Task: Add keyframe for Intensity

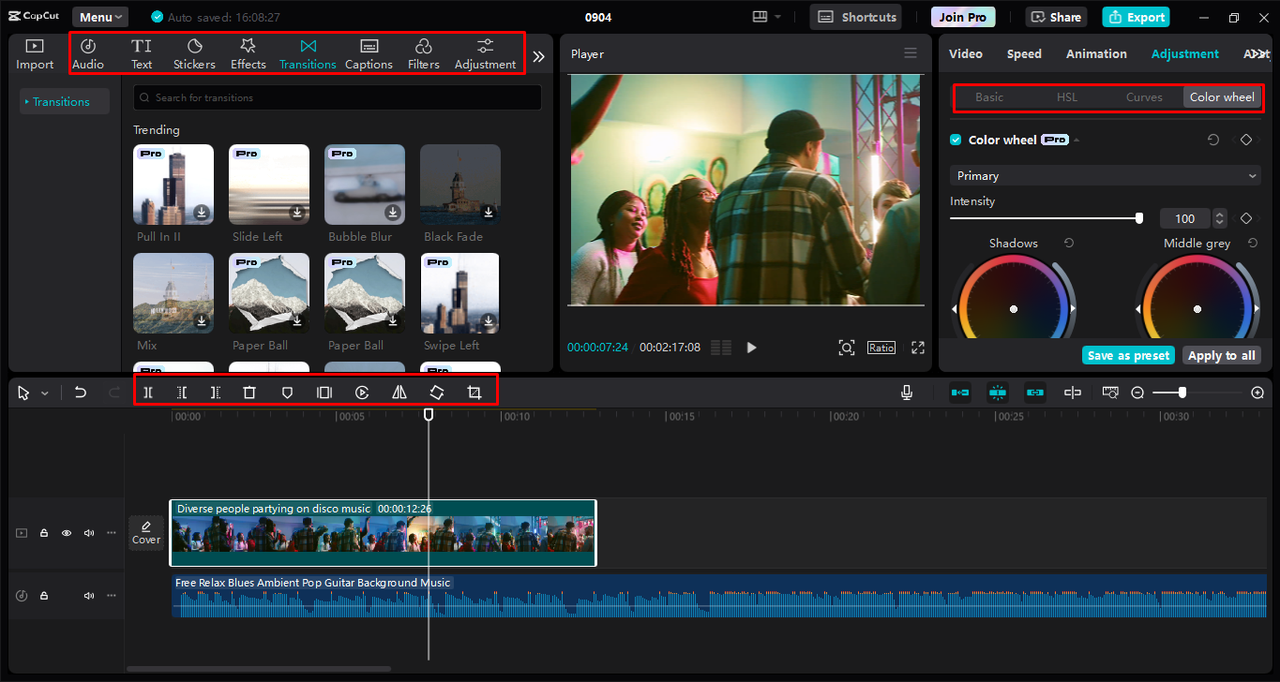Action: tap(1246, 218)
